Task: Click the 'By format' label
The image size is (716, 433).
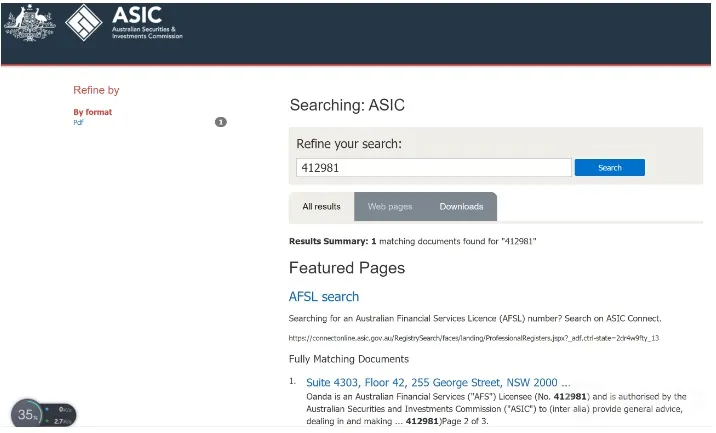Action: (93, 112)
